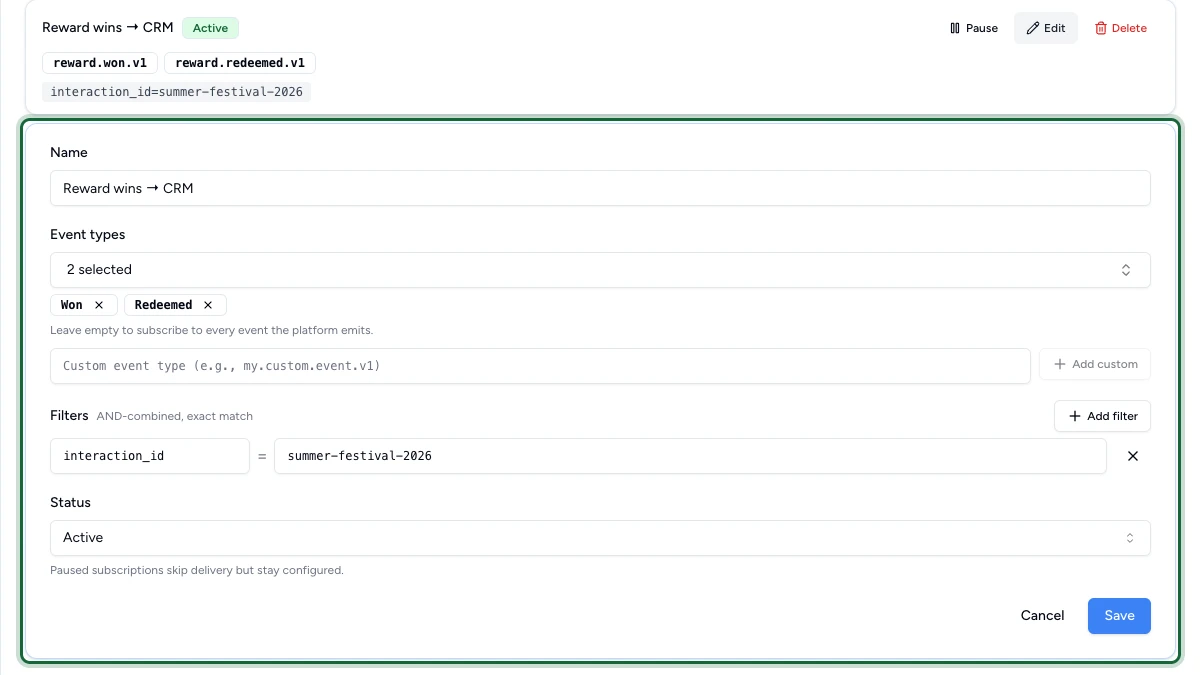1200x675 pixels.
Task: Click the Active status badge
Action: pyautogui.click(x=210, y=28)
